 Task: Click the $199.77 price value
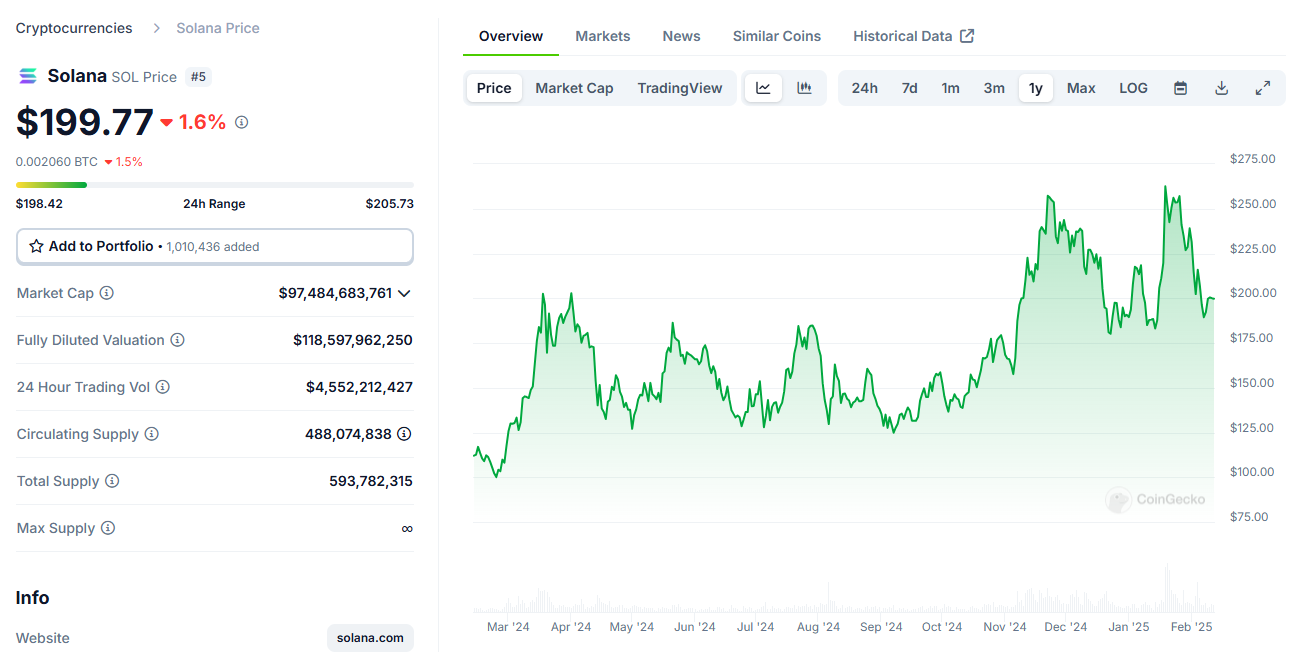[x=85, y=122]
